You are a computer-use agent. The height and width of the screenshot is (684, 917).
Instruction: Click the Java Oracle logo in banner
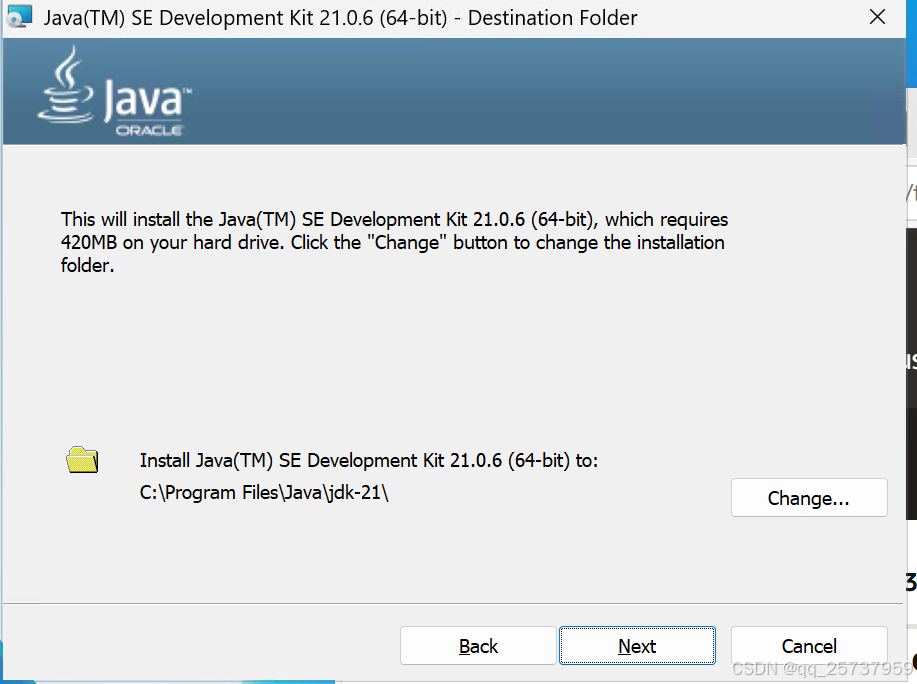tap(115, 91)
